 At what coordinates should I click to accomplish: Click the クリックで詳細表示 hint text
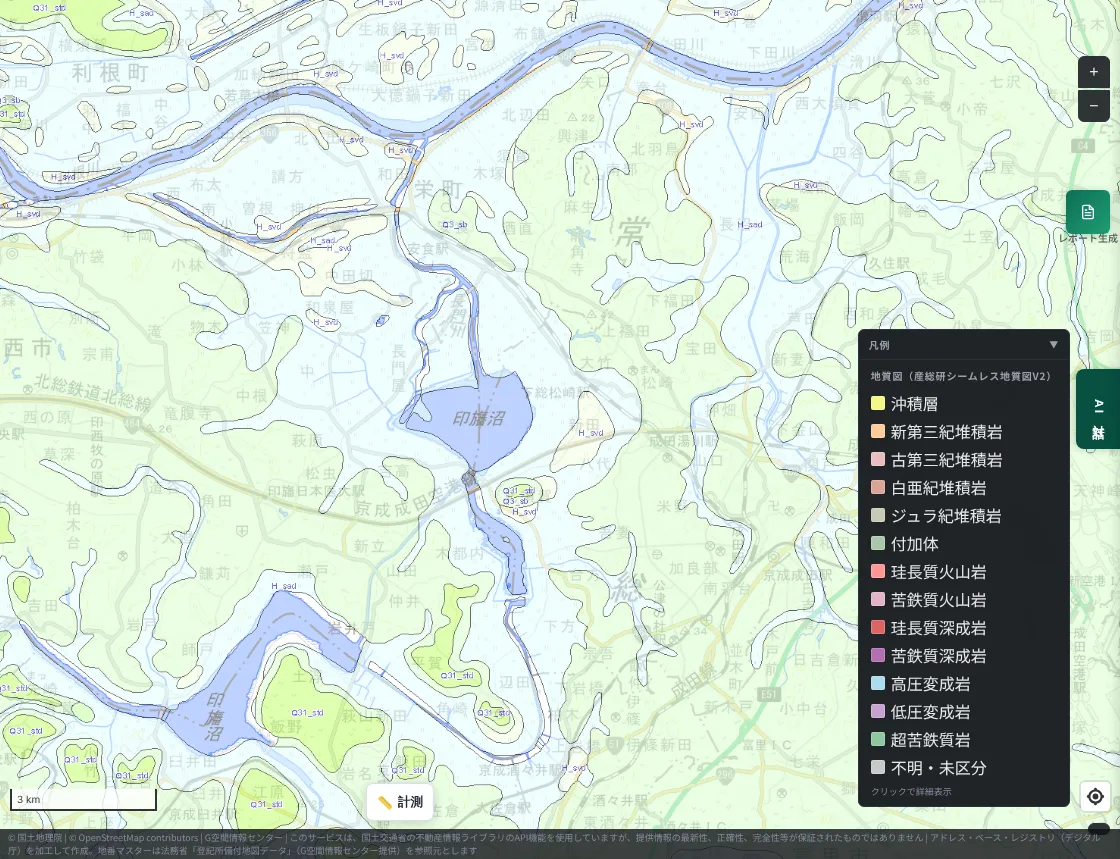[x=911, y=792]
